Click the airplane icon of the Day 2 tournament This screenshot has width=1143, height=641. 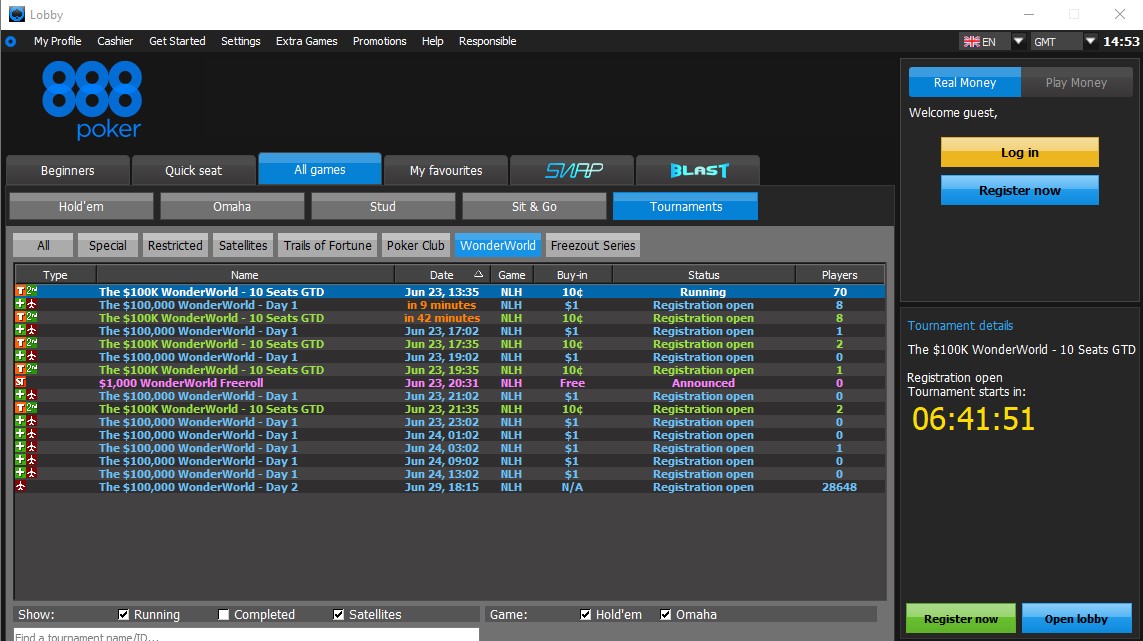[x=20, y=487]
